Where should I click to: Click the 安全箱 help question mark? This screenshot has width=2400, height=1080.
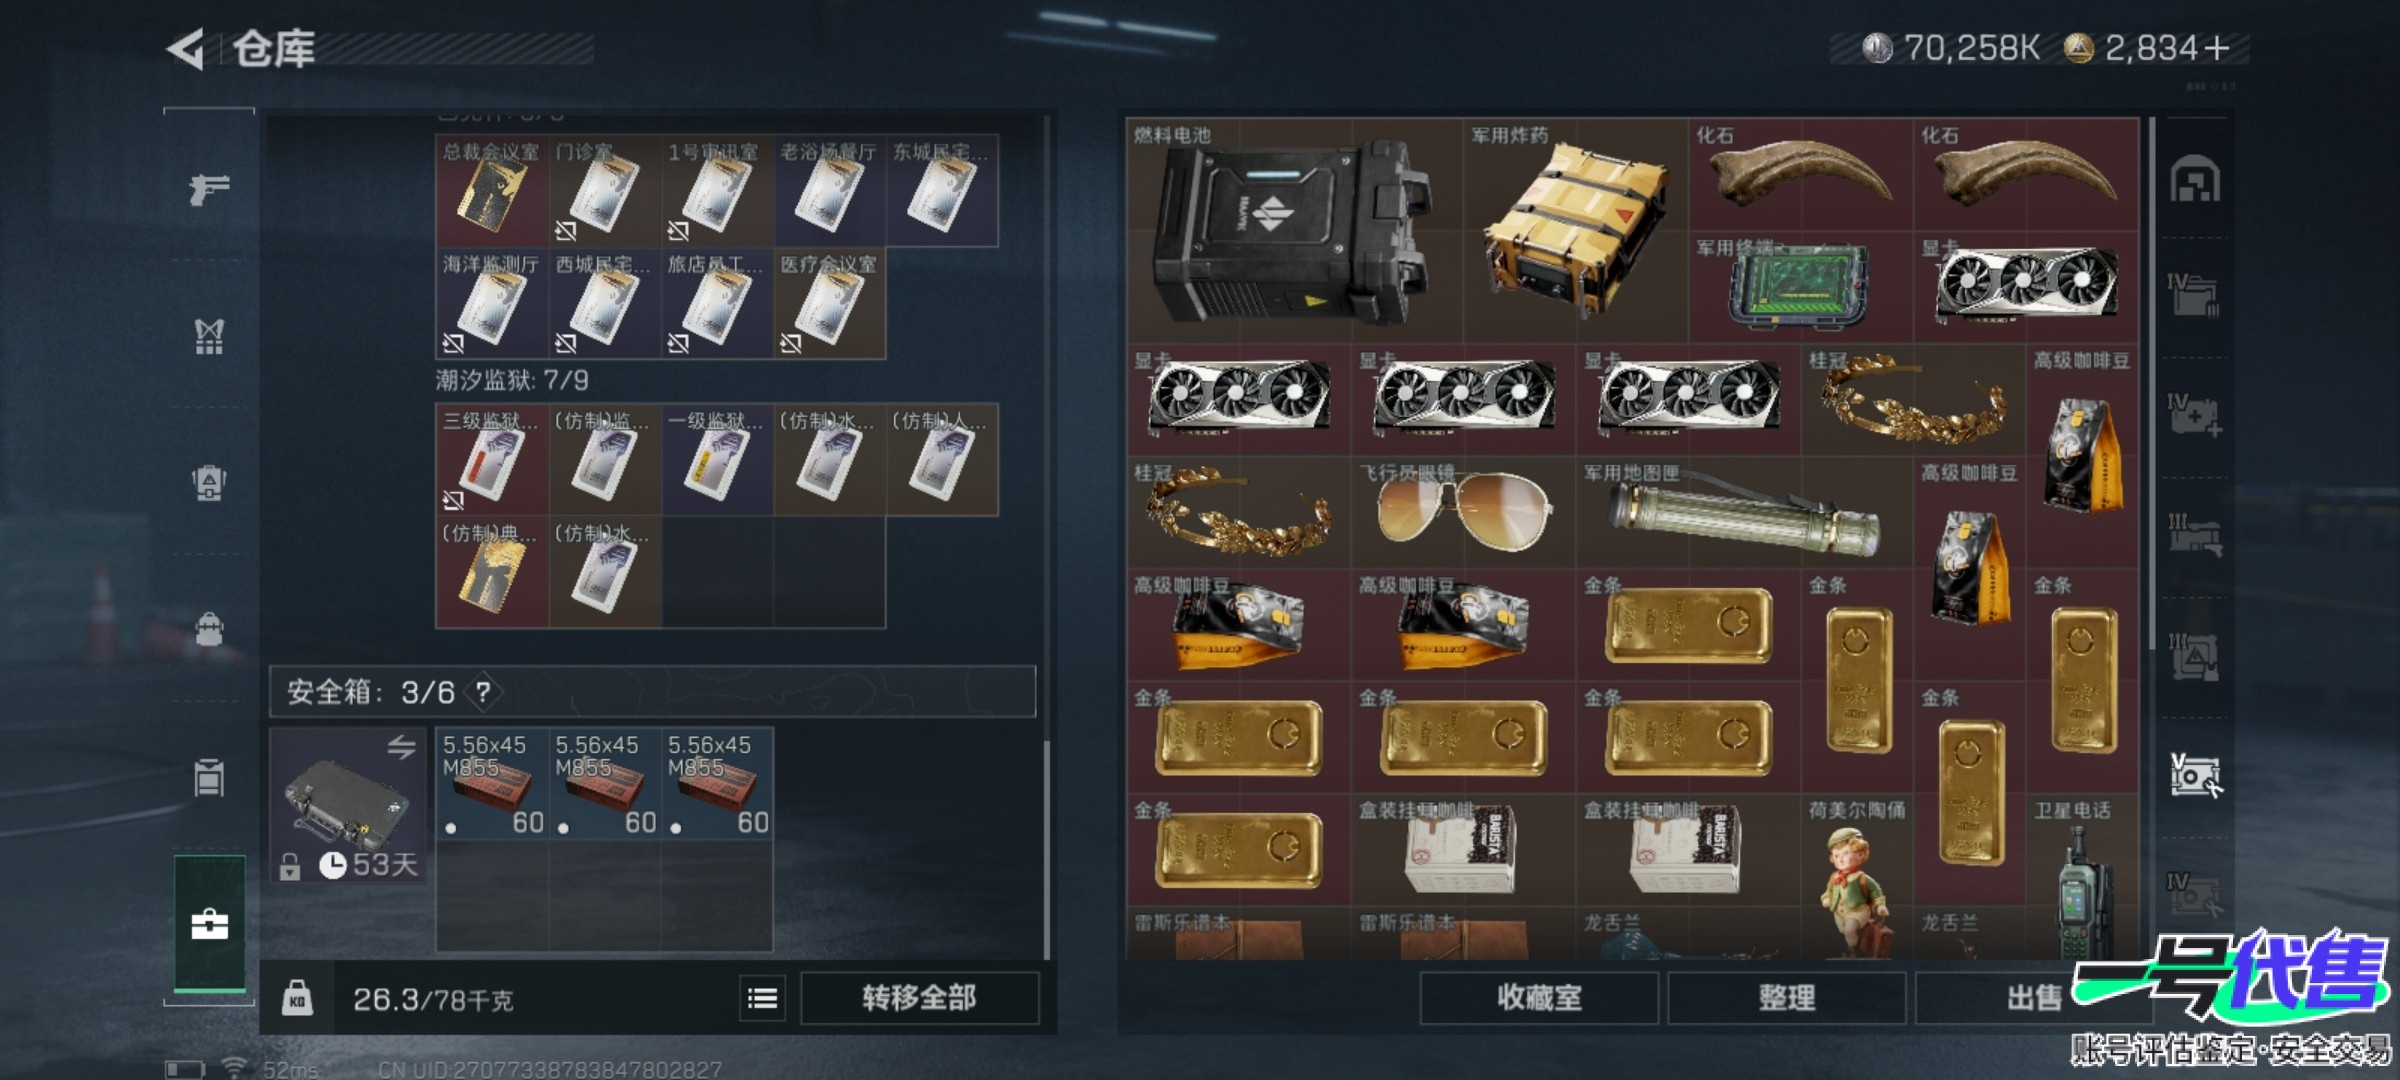point(484,691)
